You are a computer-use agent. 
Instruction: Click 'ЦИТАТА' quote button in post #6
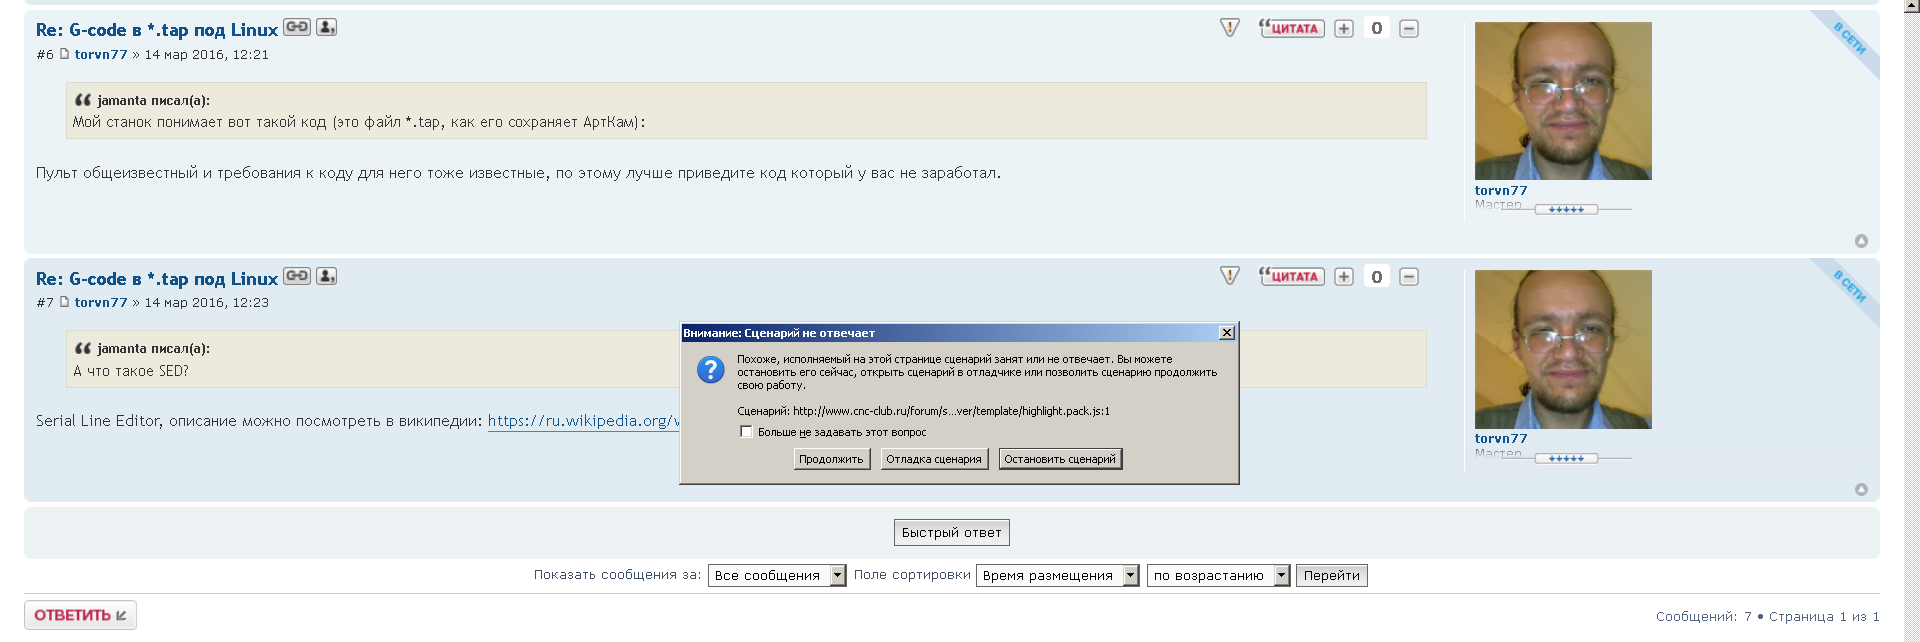coord(1292,28)
